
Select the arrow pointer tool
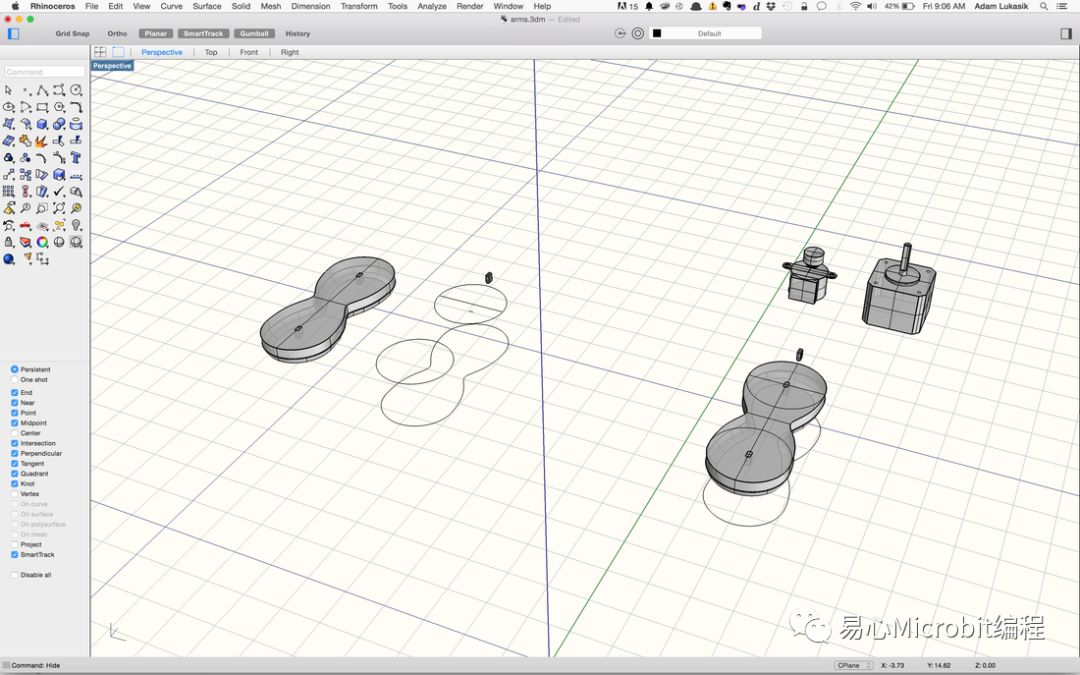(9, 90)
